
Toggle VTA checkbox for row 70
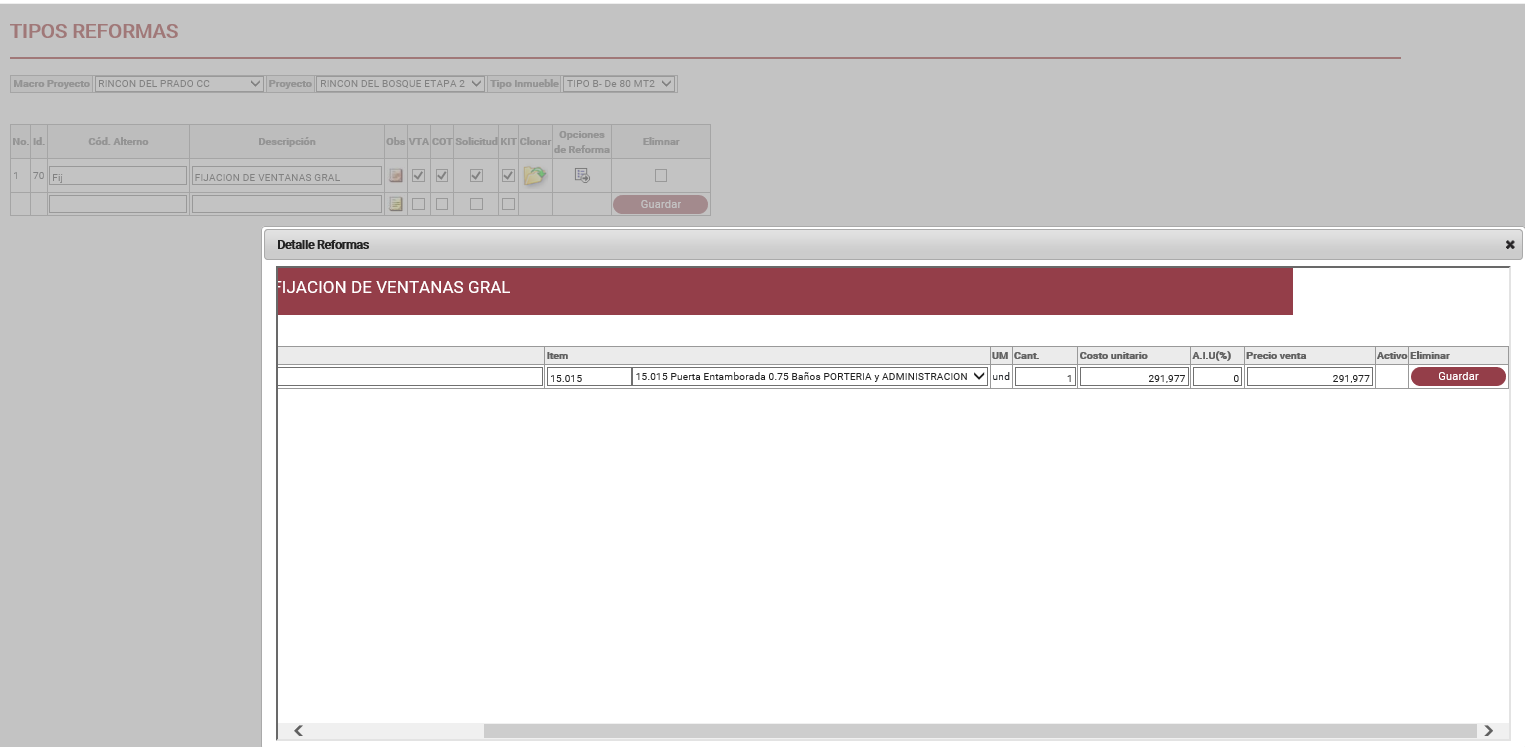(x=418, y=176)
